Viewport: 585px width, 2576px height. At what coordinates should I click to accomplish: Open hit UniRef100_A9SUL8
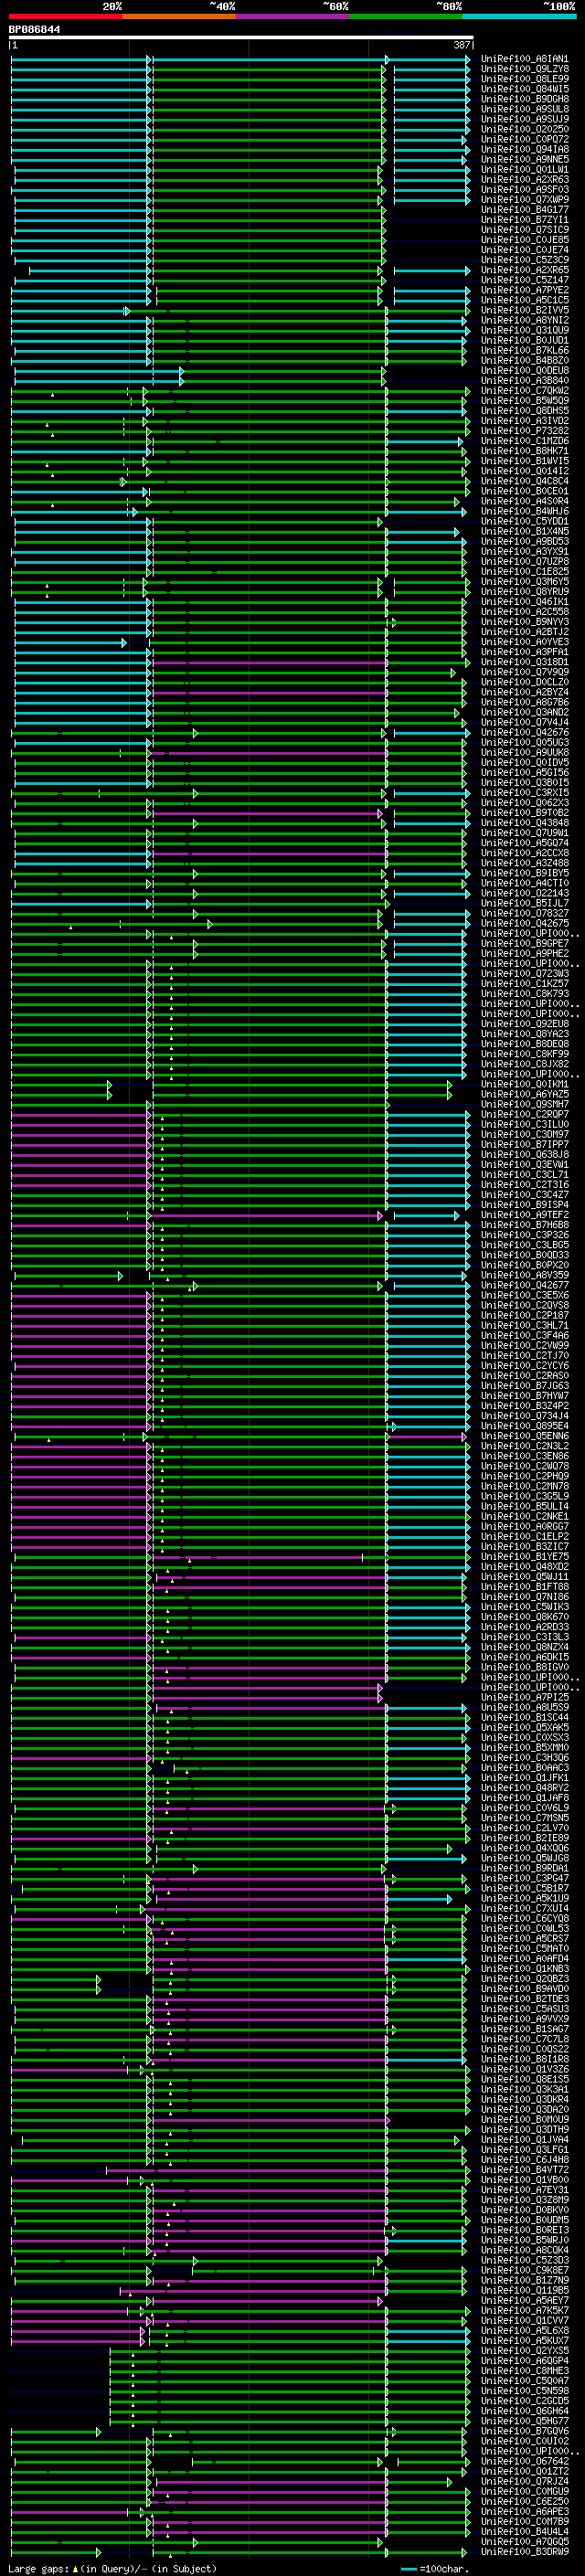tap(525, 109)
